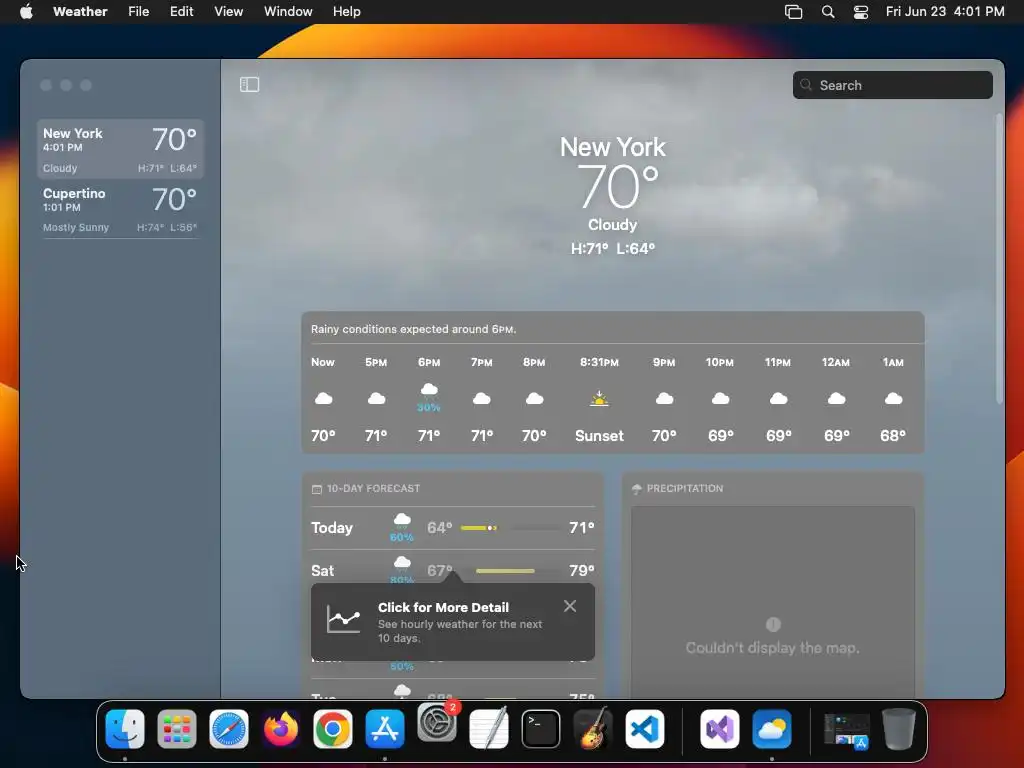
Task: Open TextEdit from the Dock
Action: click(488, 729)
